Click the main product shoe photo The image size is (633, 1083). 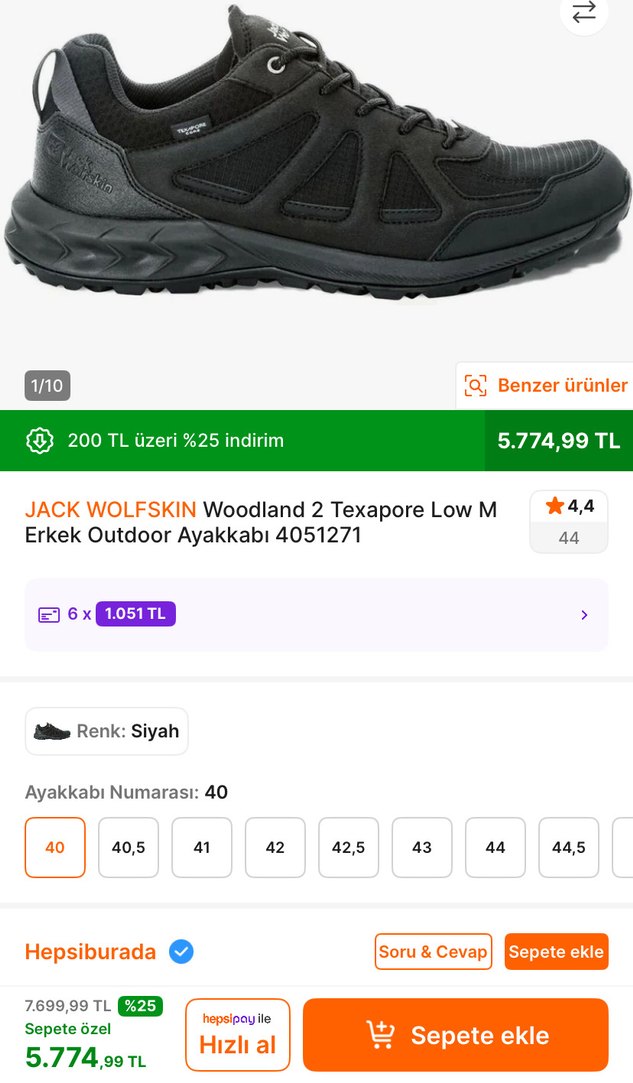coord(316,180)
